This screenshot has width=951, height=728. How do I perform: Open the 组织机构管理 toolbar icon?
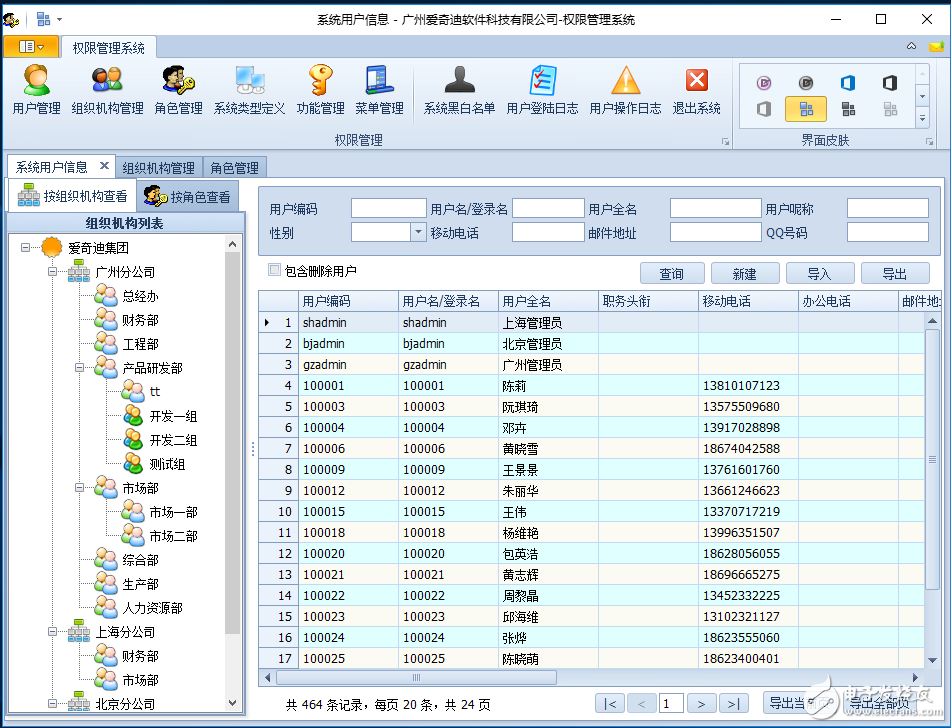coord(106,89)
